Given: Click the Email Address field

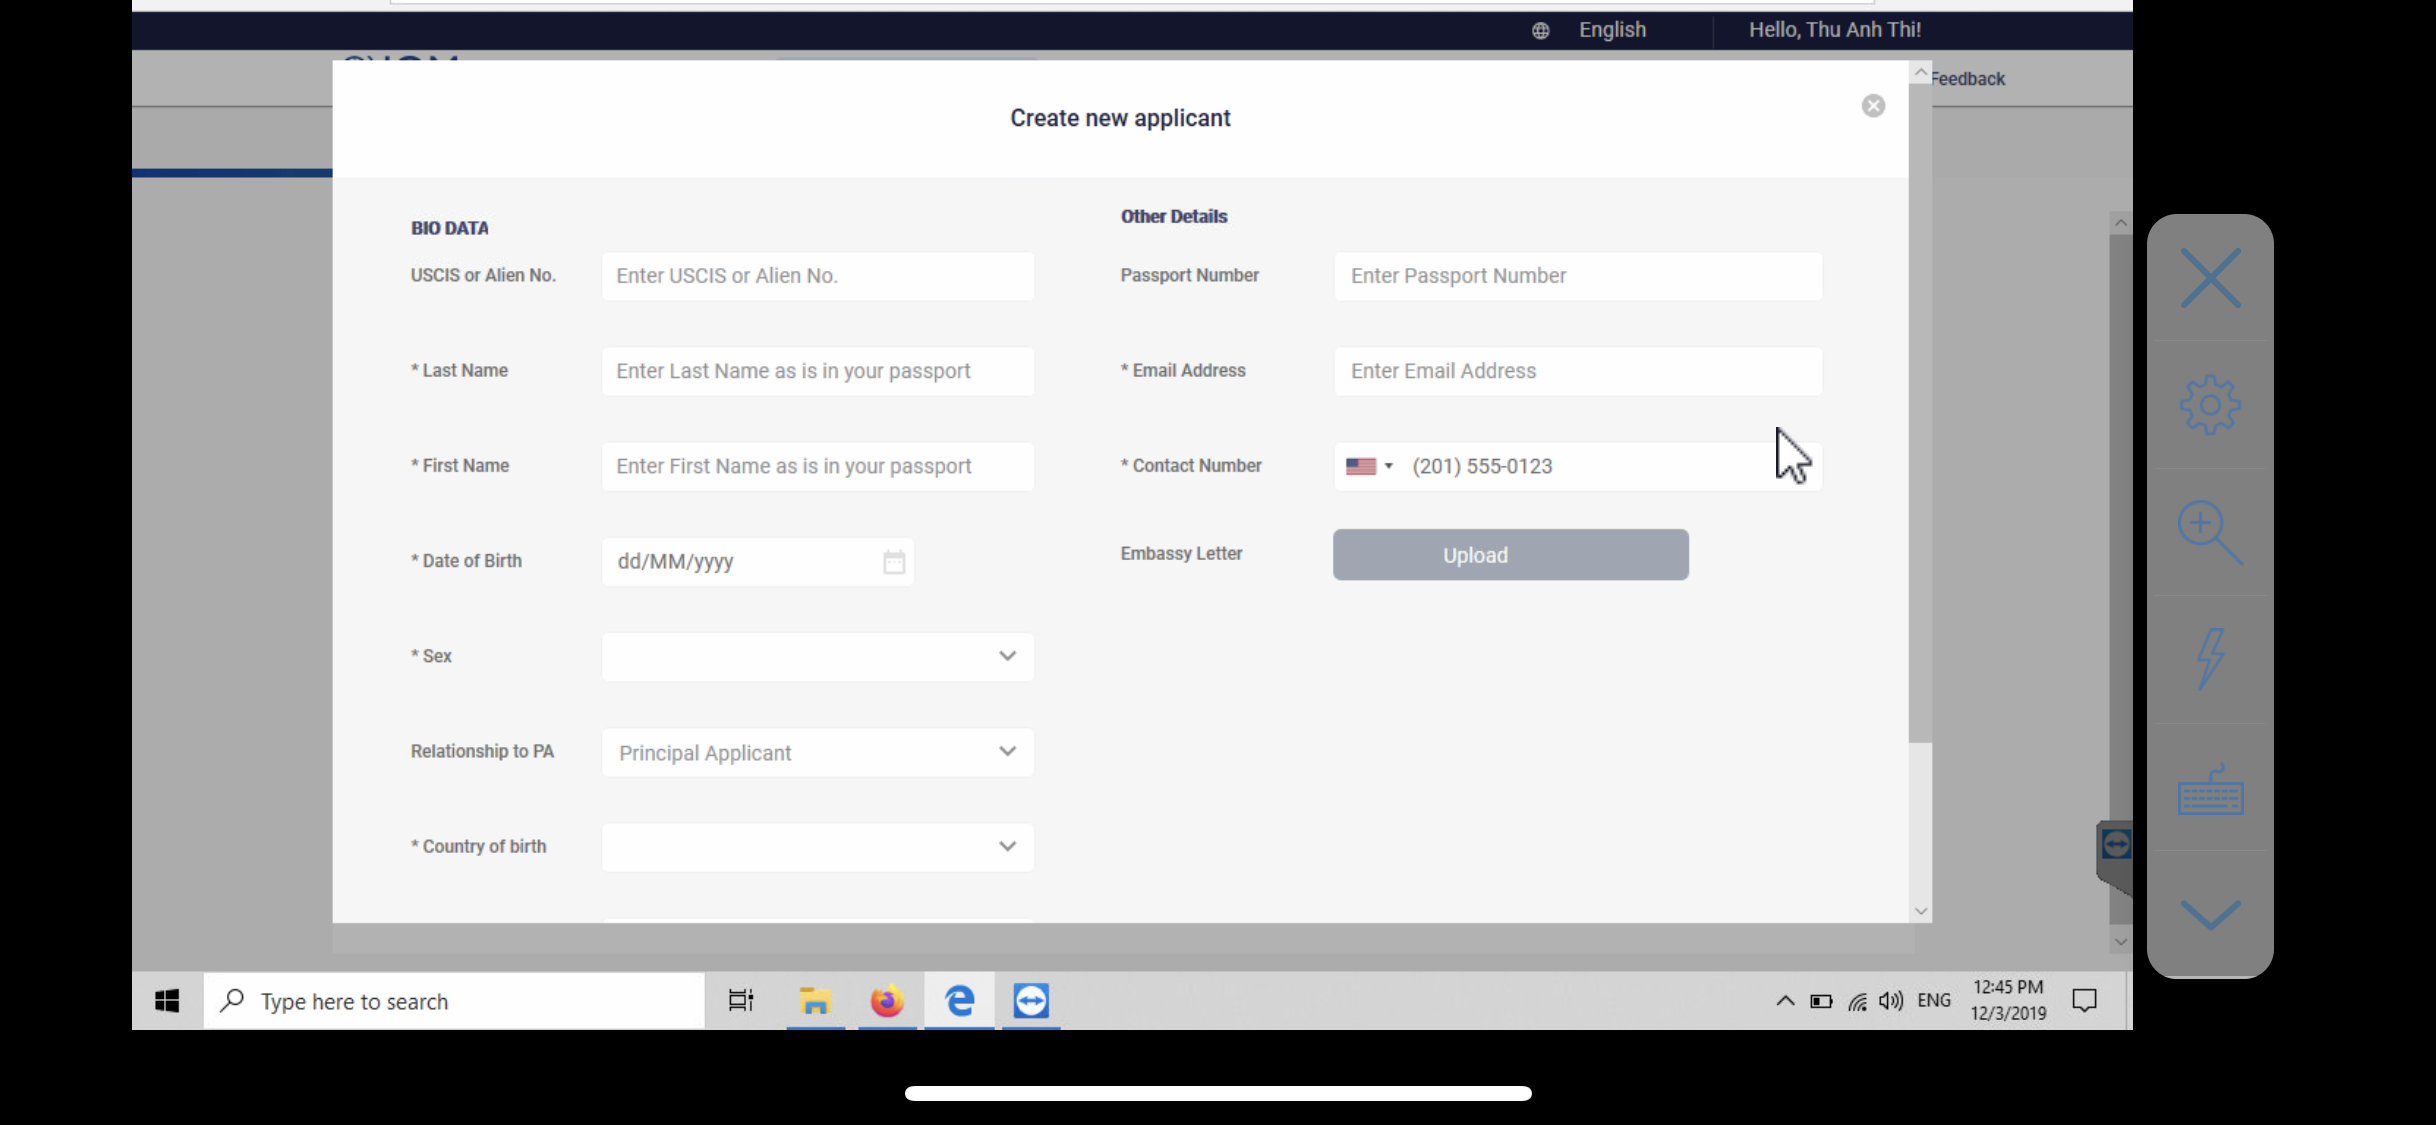Looking at the screenshot, I should pyautogui.click(x=1577, y=371).
